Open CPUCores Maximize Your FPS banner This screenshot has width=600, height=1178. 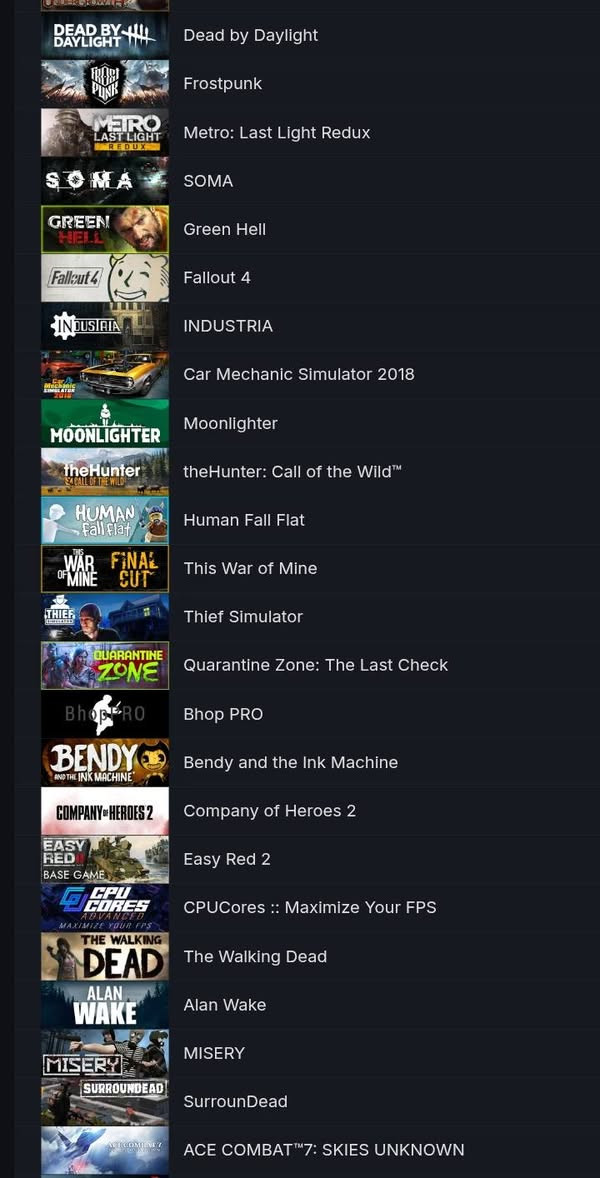click(104, 908)
